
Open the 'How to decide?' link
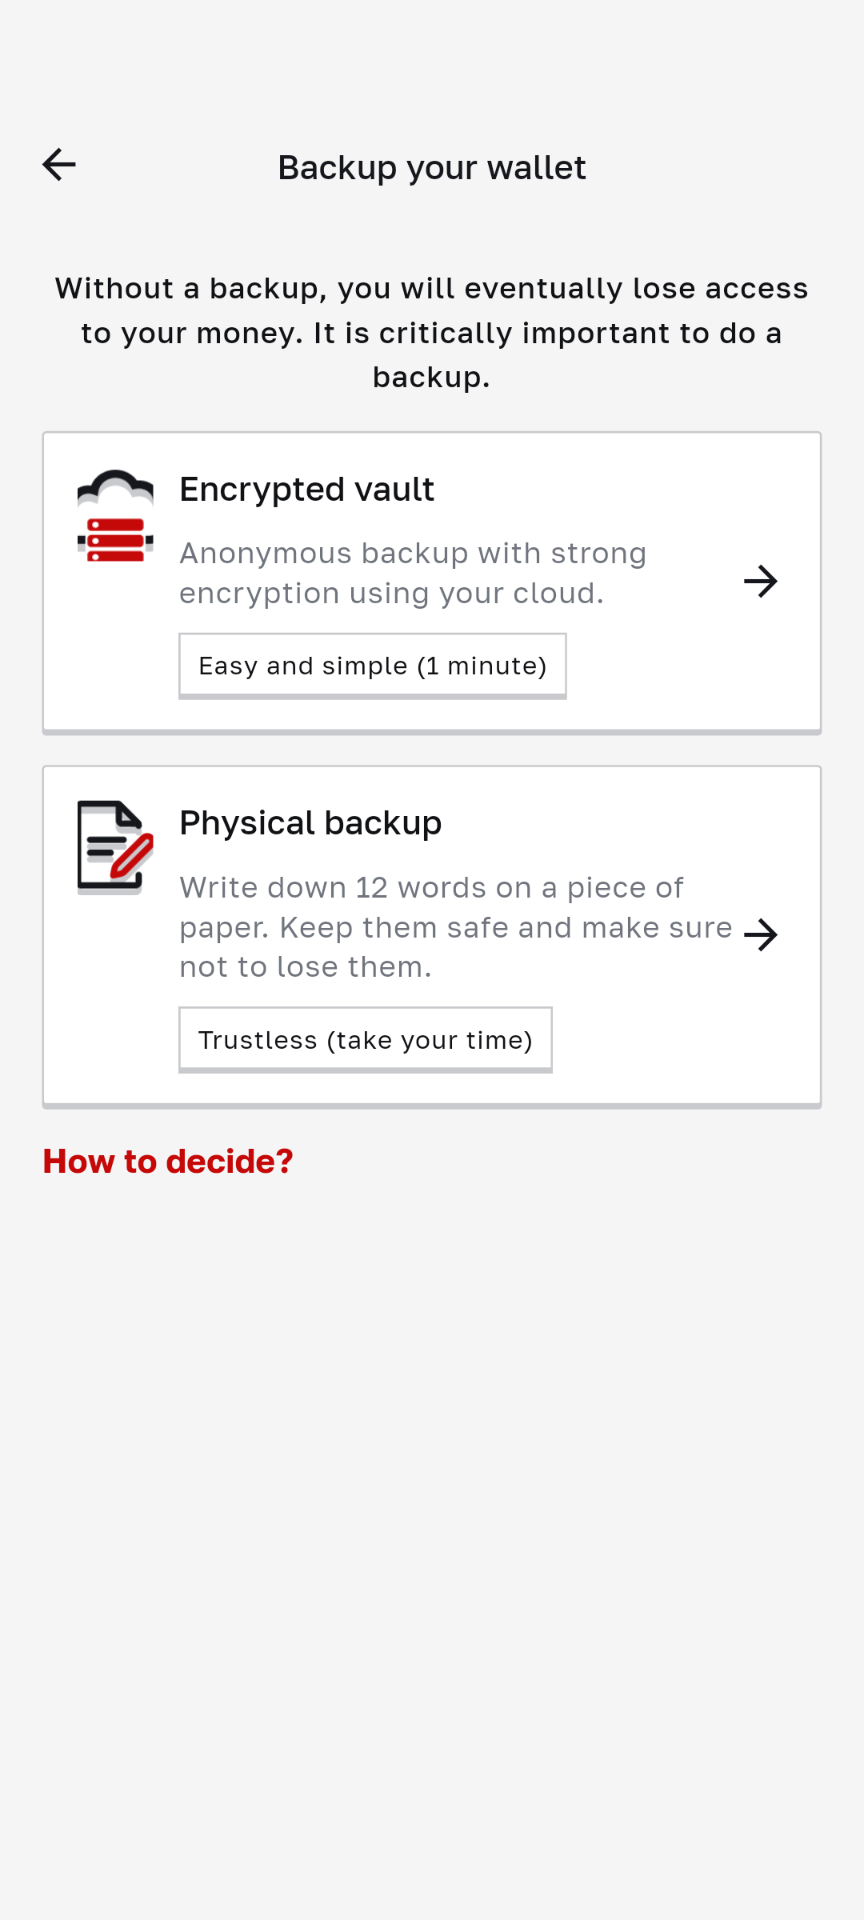click(x=168, y=1161)
